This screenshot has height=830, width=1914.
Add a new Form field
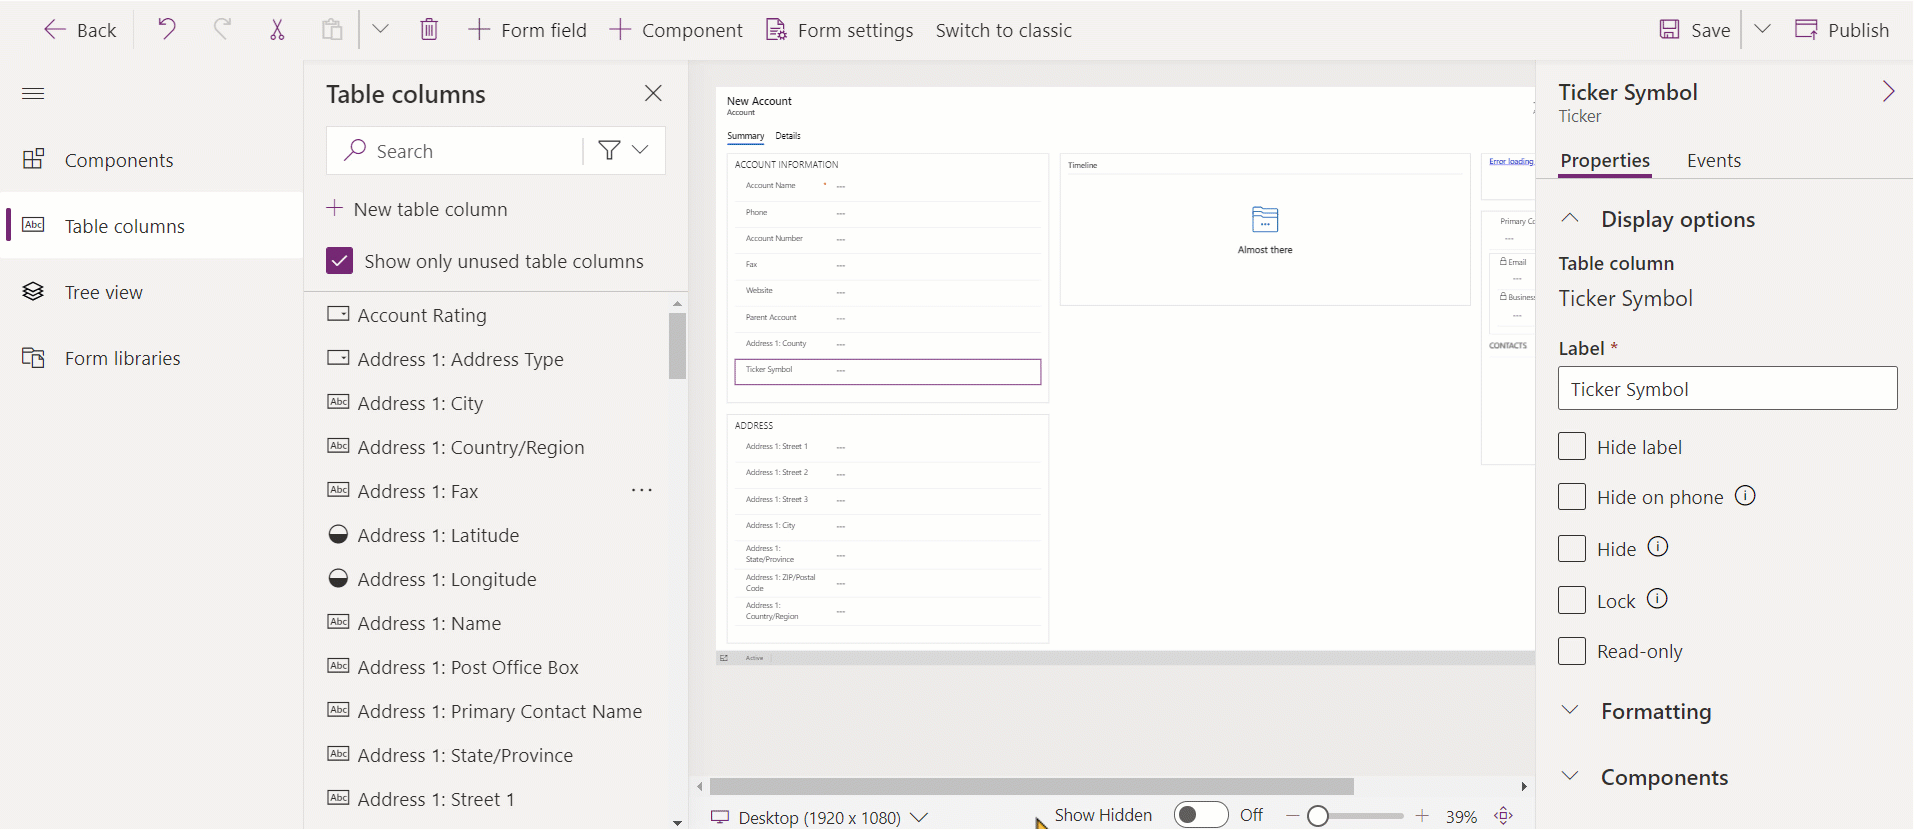tap(527, 30)
